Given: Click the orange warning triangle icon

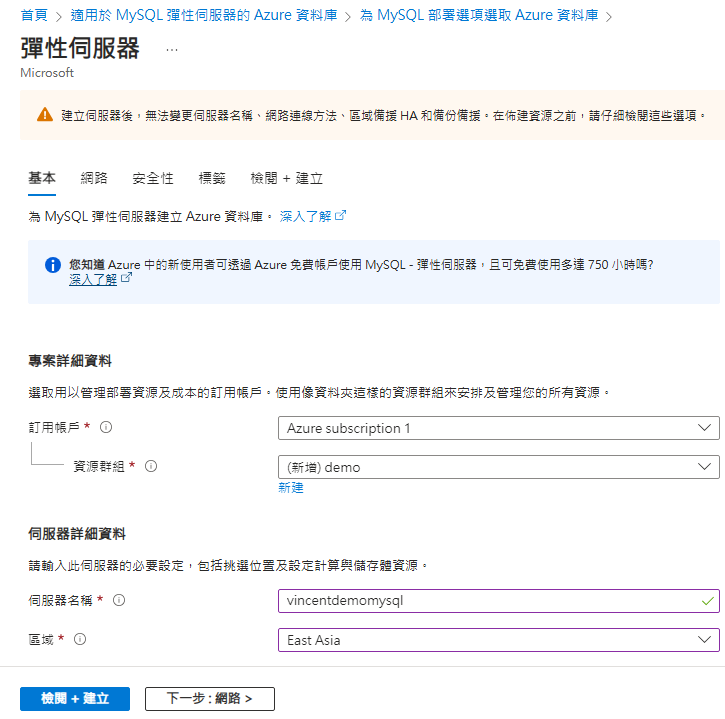Looking at the screenshot, I should [45, 114].
